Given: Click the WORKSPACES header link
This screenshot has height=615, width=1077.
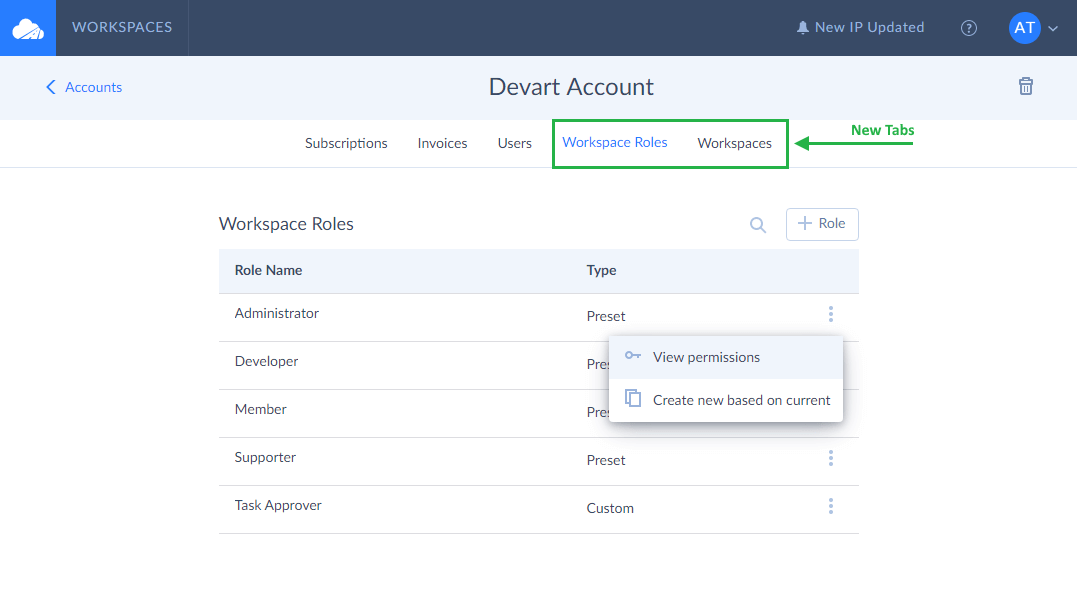Looking at the screenshot, I should coord(122,27).
